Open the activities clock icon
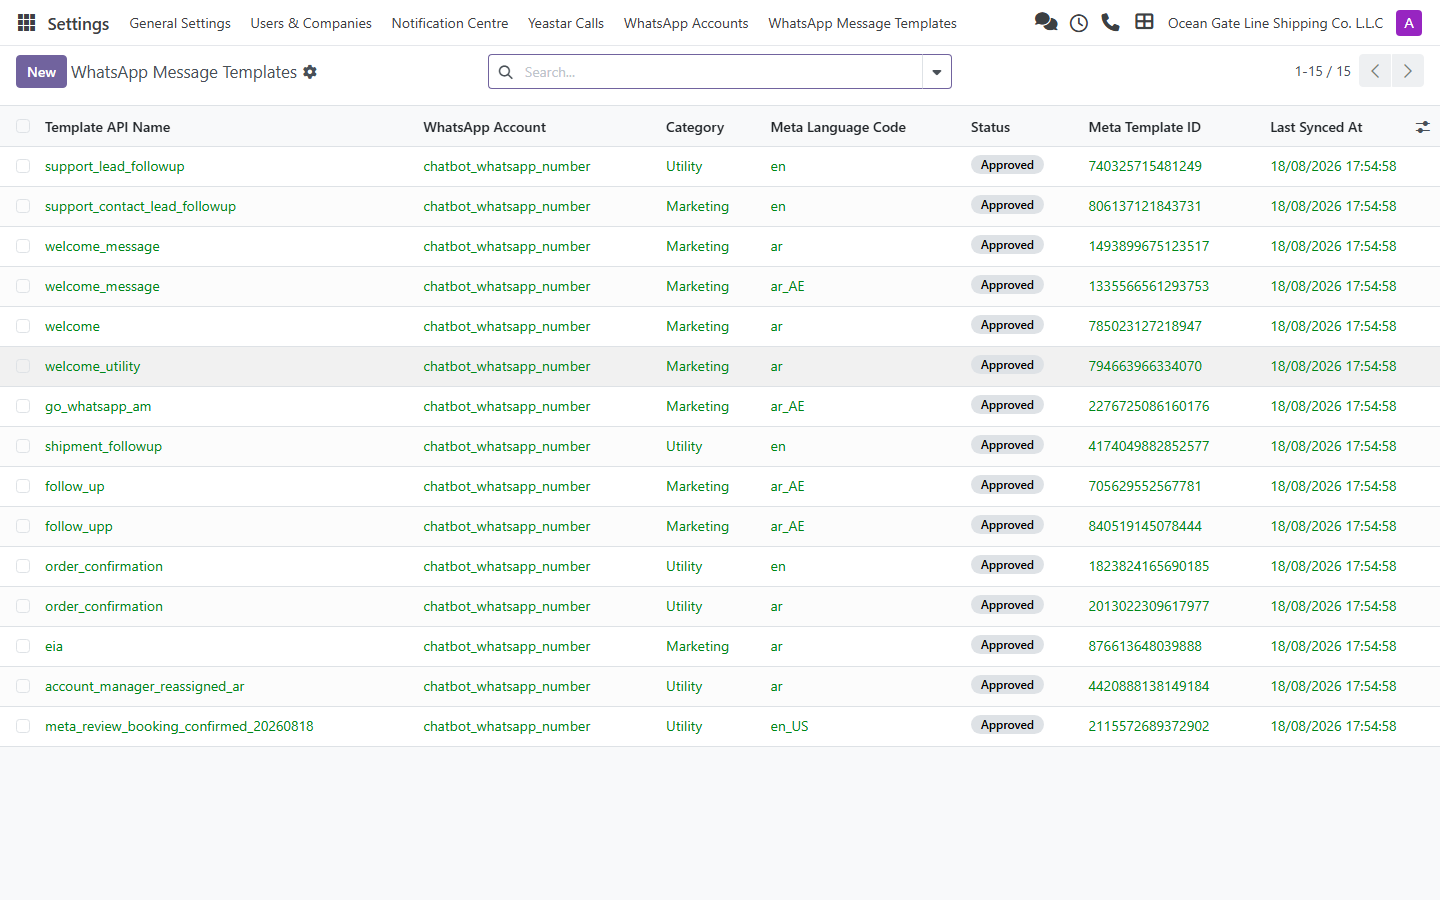1440x900 pixels. (1079, 23)
